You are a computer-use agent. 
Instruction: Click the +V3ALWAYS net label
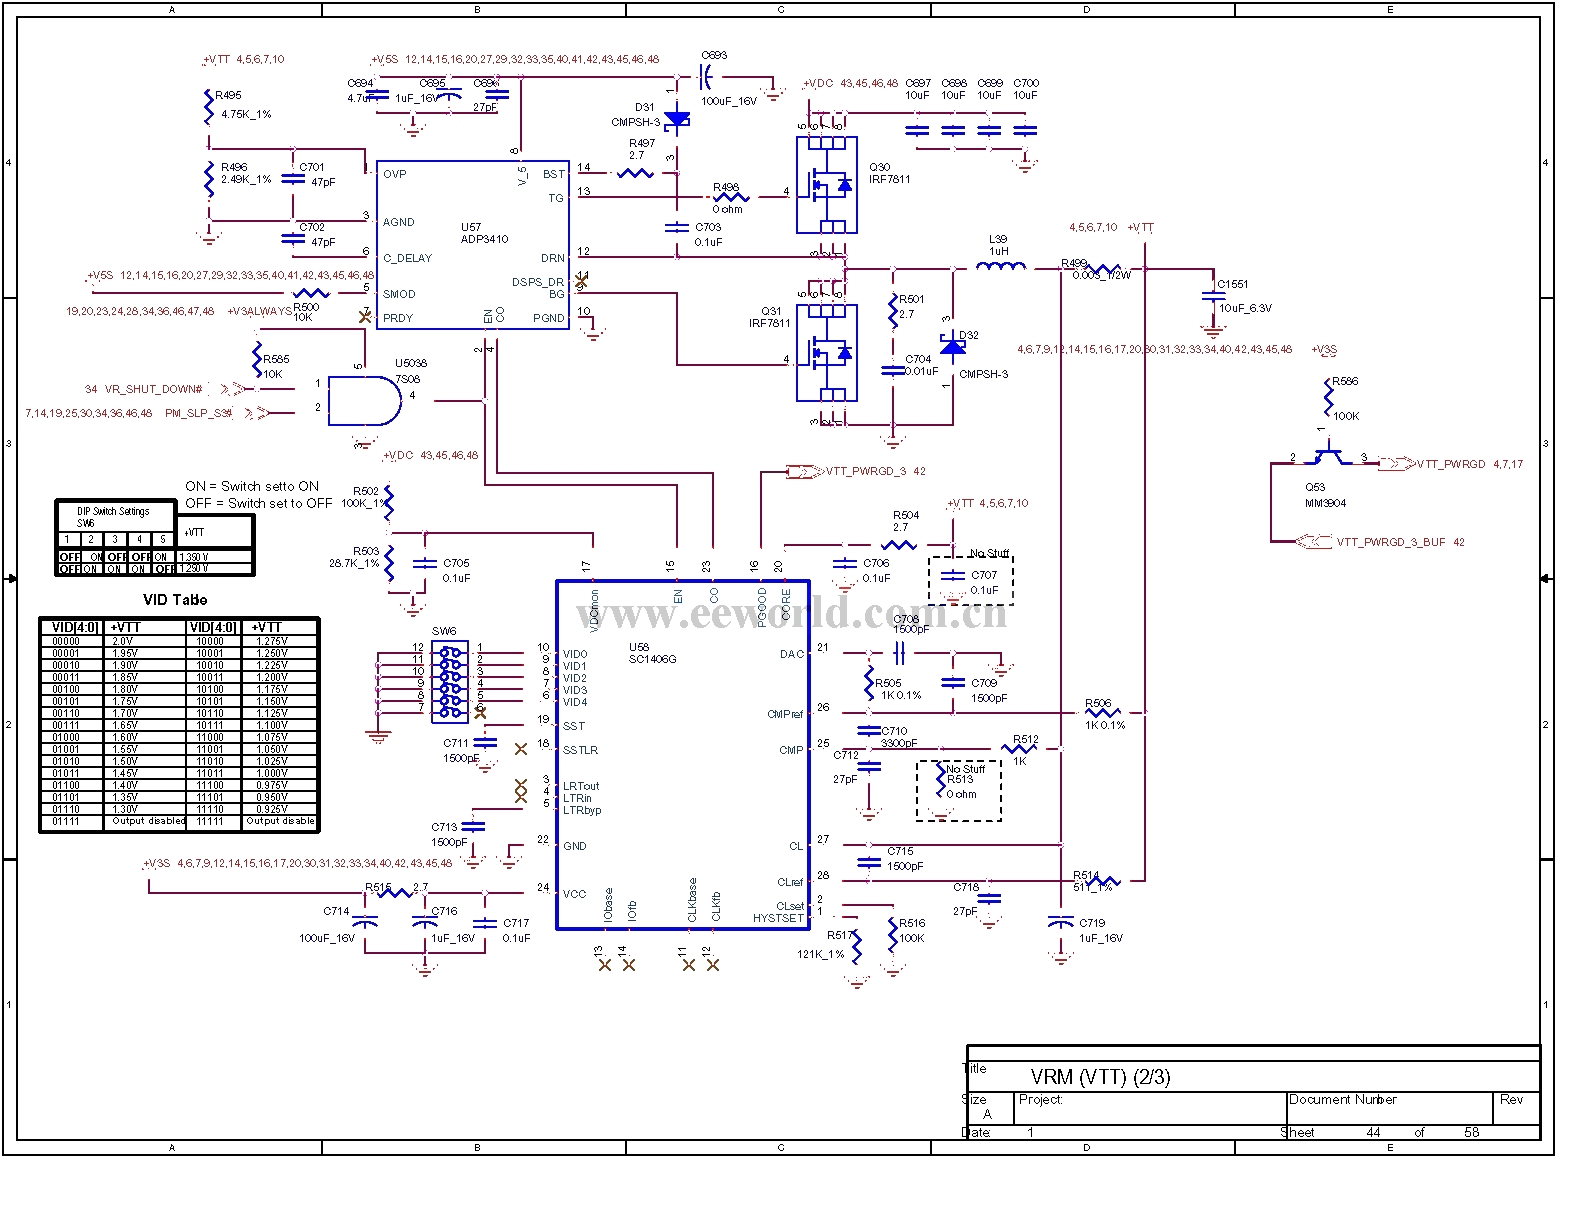click(x=260, y=311)
